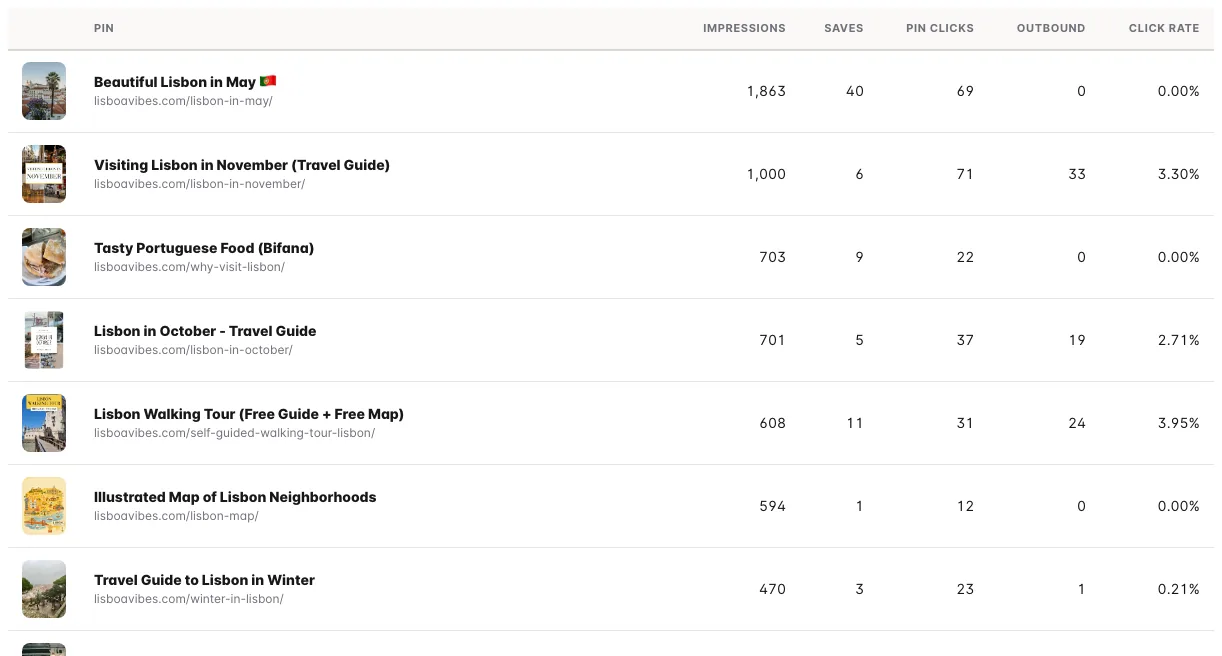Image resolution: width=1222 pixels, height=656 pixels.
Task: Click the self-guided-walking-tour-lisbon URL
Action: click(x=235, y=433)
